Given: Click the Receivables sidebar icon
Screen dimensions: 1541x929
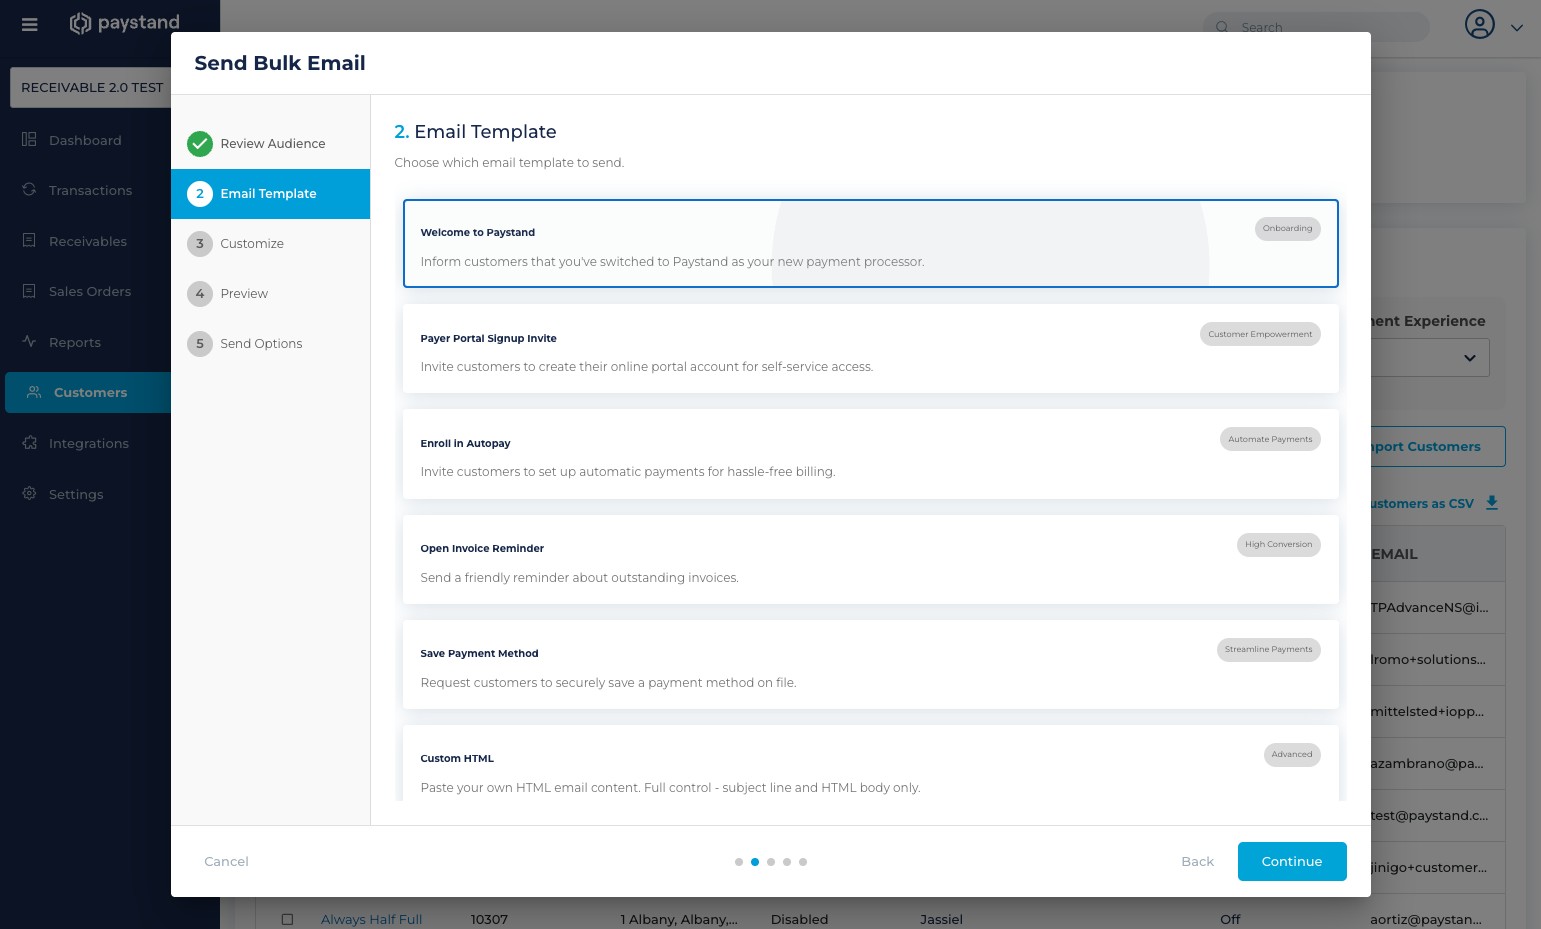Looking at the screenshot, I should click(29, 241).
